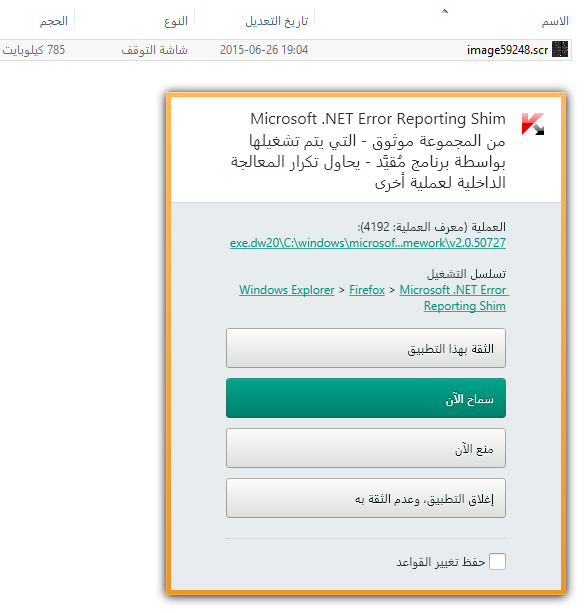
Task: Open the Firefox link in launch chain
Action: pos(367,290)
